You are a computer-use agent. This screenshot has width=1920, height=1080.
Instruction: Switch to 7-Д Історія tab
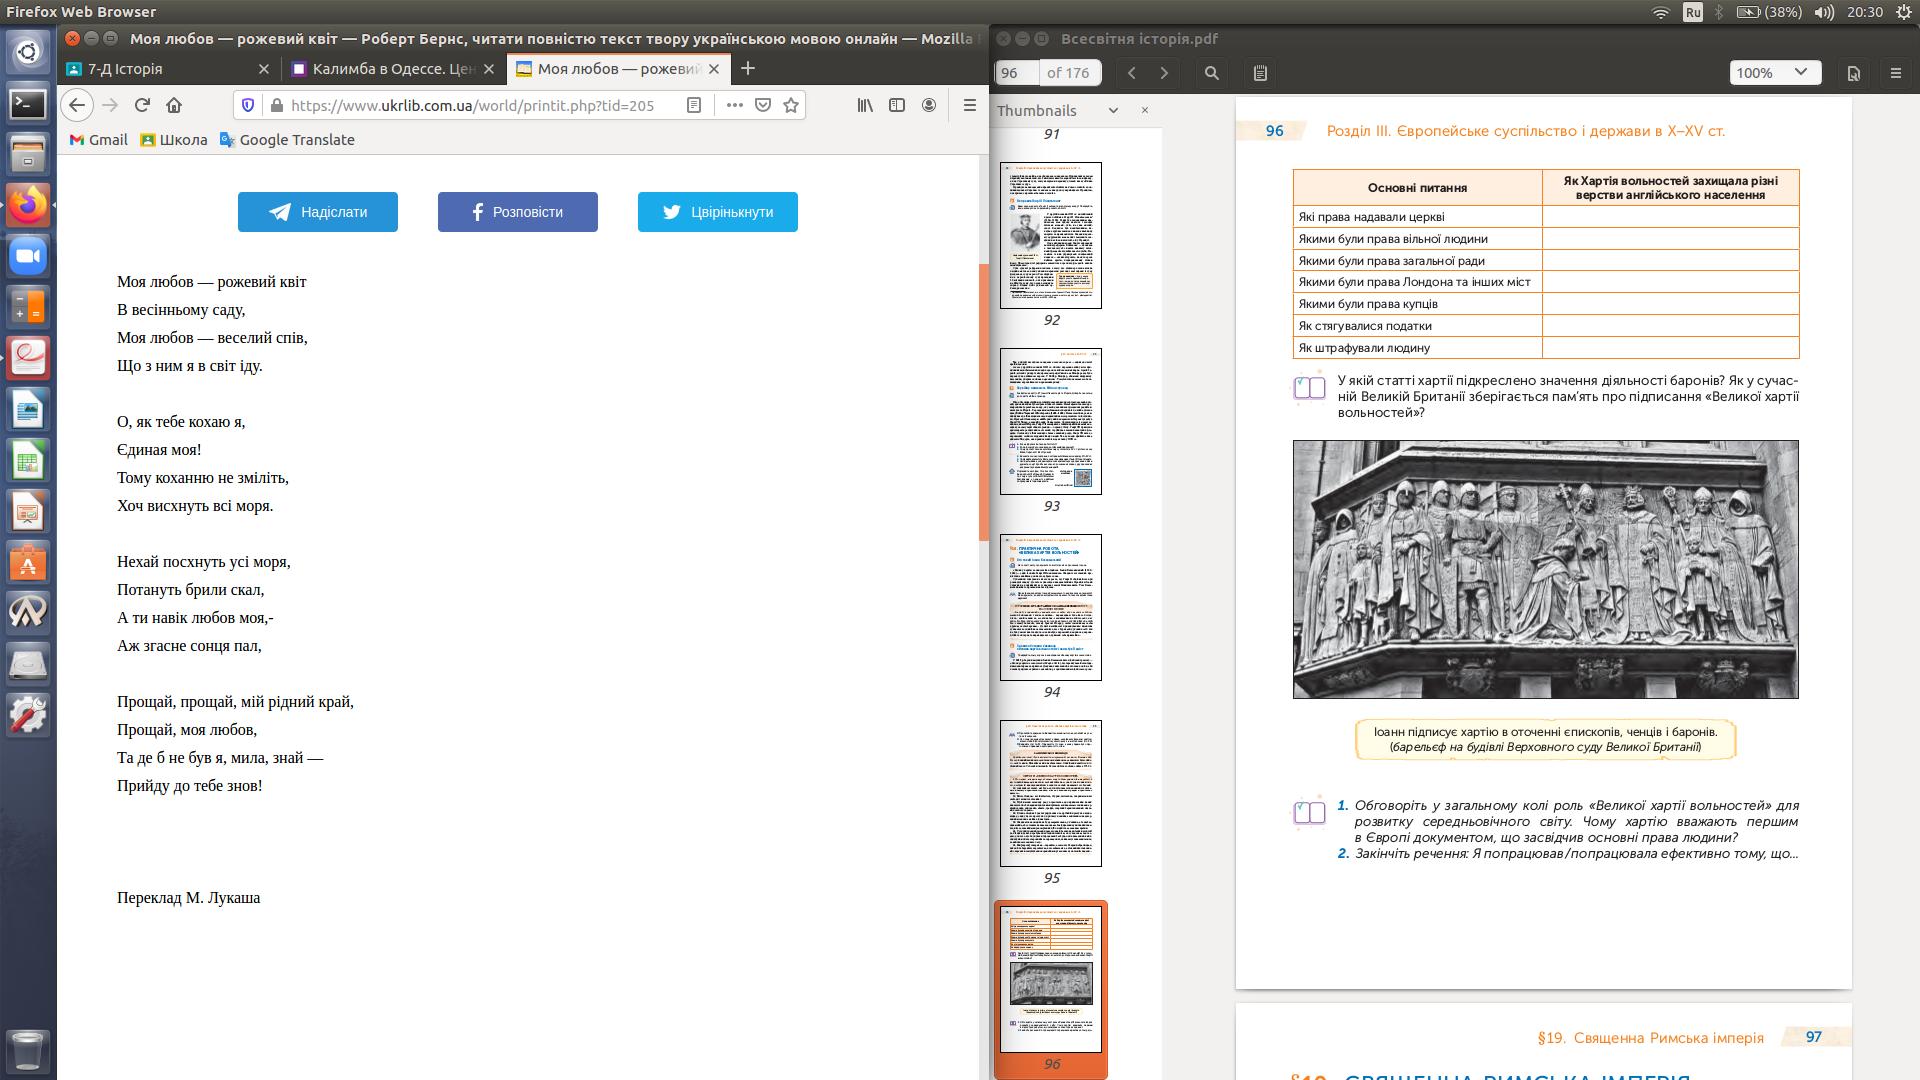[139, 69]
